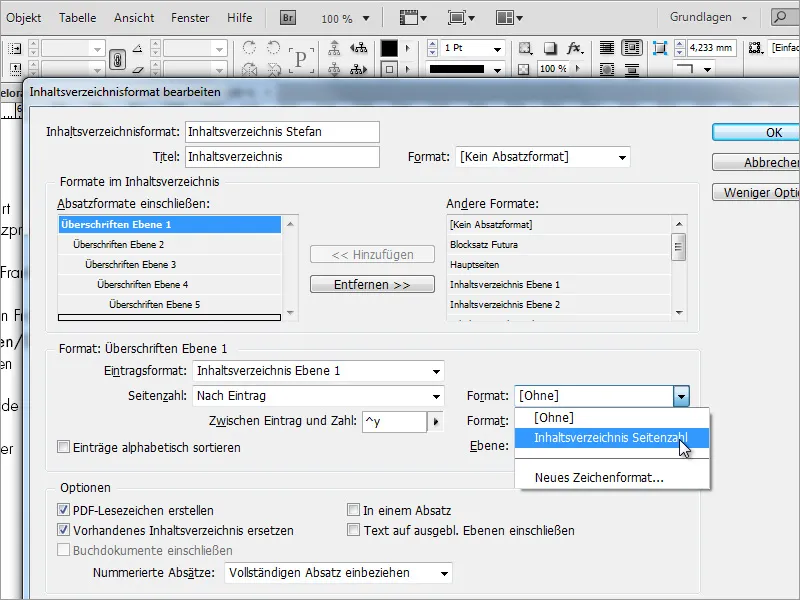
Task: Check Text auf ausgebl. Ebenen einschließen
Action: click(x=353, y=530)
